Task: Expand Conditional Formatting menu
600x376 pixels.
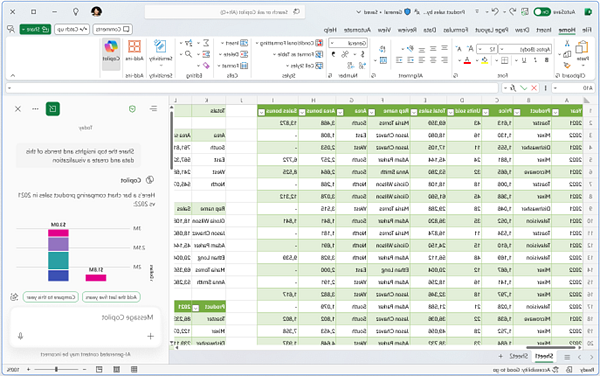Action: coord(290,43)
